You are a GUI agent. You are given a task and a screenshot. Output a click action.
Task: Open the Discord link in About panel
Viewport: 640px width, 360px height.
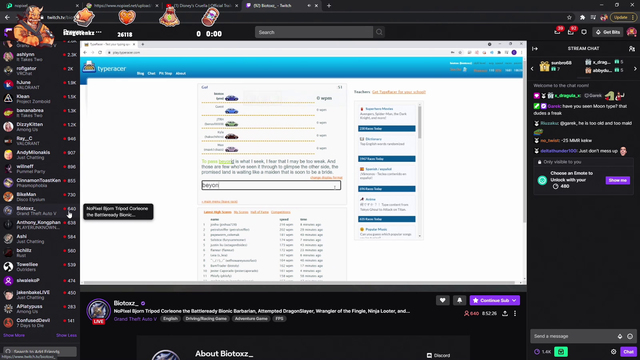point(438,356)
